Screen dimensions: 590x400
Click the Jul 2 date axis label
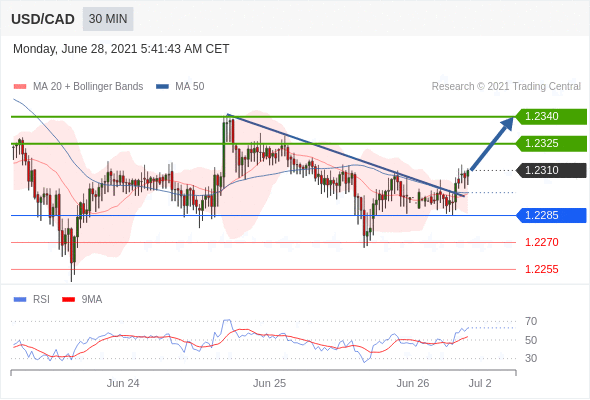[480, 383]
